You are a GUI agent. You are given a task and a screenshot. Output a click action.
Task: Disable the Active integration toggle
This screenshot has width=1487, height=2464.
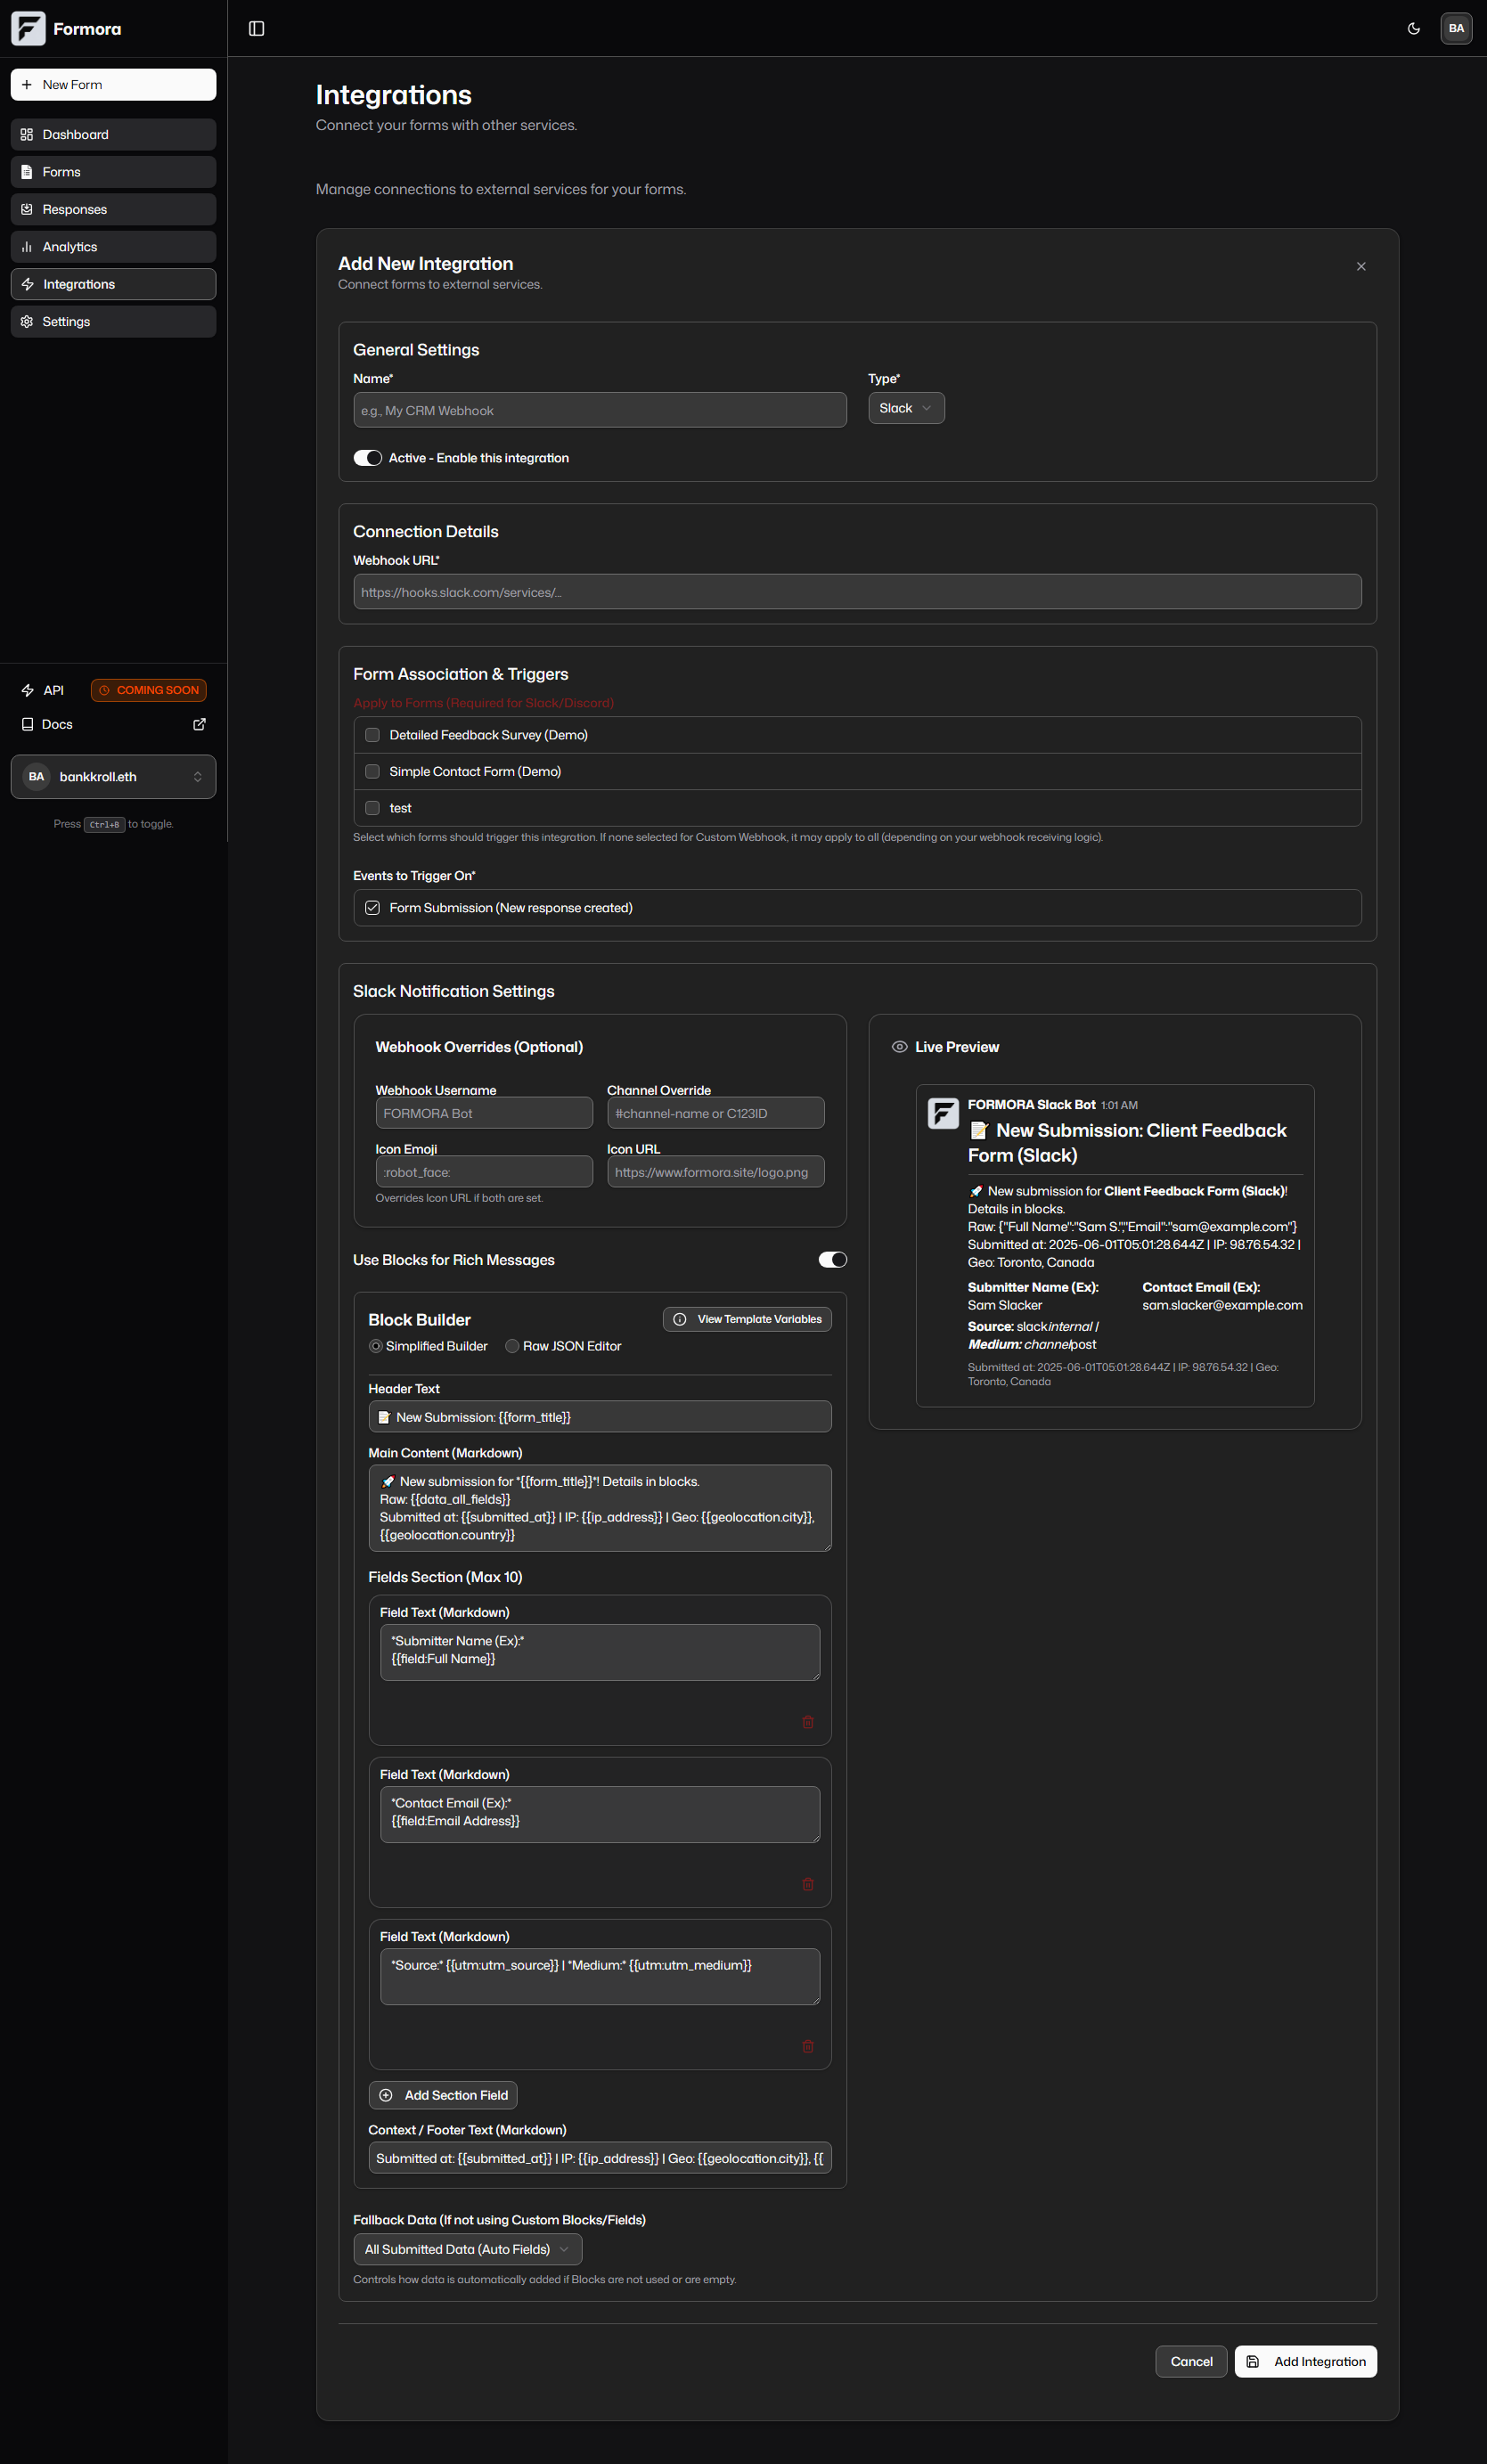click(x=367, y=457)
